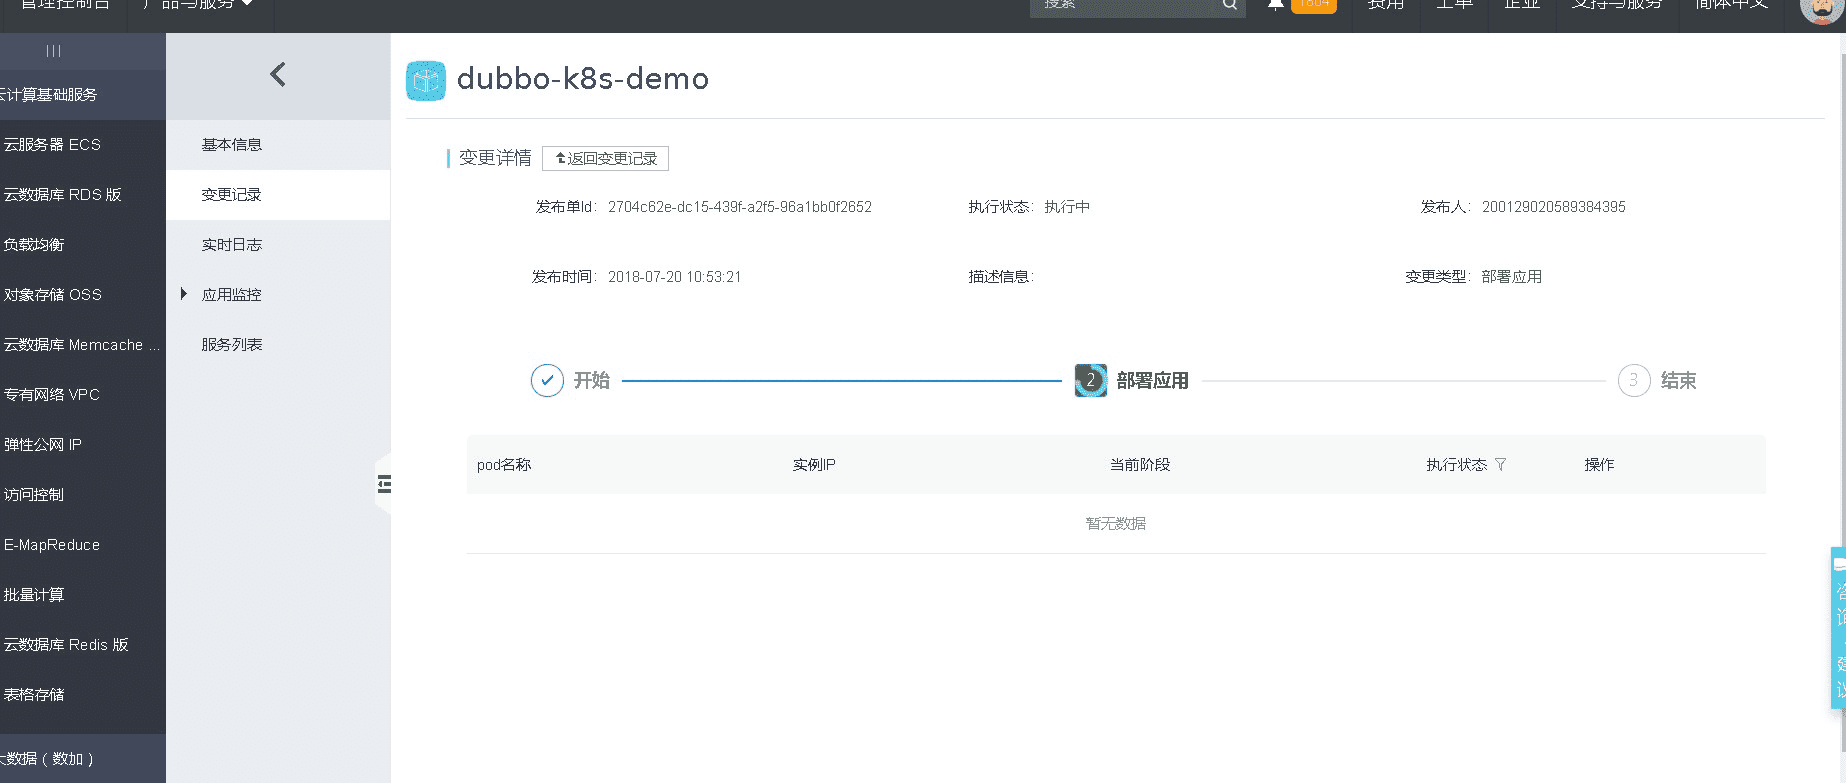The height and width of the screenshot is (783, 1846).
Task: Click the sidebar collapse handle icon
Action: 384,485
